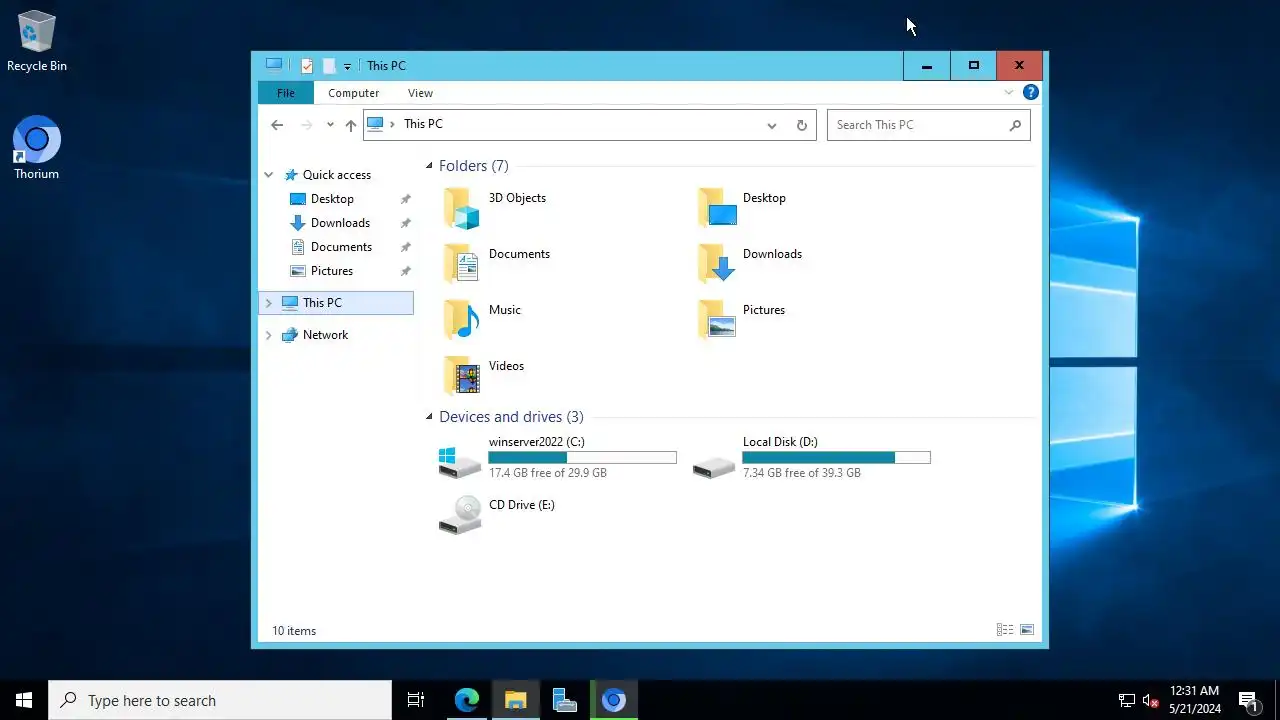Click the taskbar clock and date
1280x720 pixels.
coord(1194,700)
